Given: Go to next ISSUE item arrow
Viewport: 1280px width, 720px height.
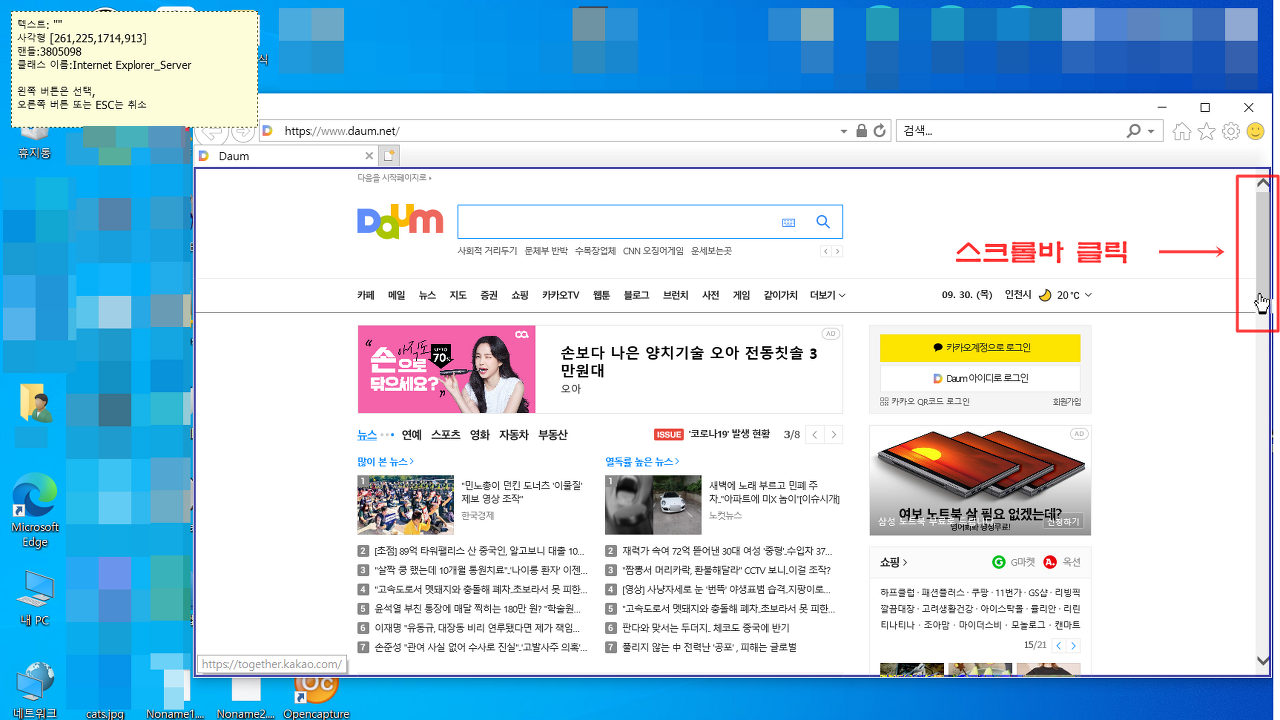Looking at the screenshot, I should tap(834, 435).
